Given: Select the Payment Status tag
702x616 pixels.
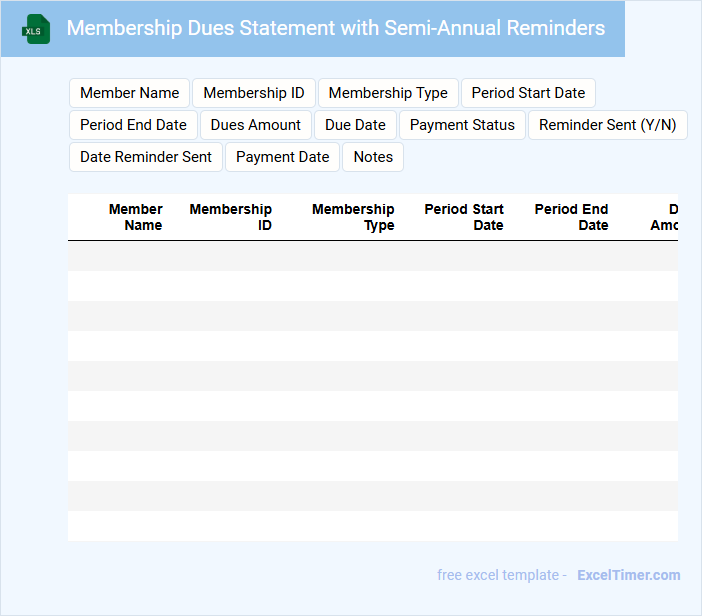Looking at the screenshot, I should [x=462, y=125].
